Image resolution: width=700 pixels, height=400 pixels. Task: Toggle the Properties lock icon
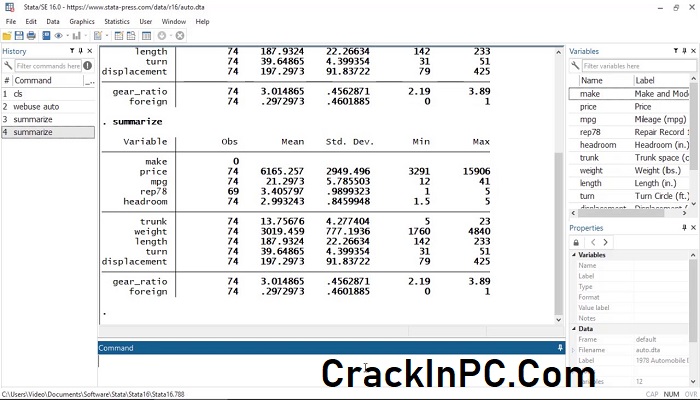click(576, 242)
